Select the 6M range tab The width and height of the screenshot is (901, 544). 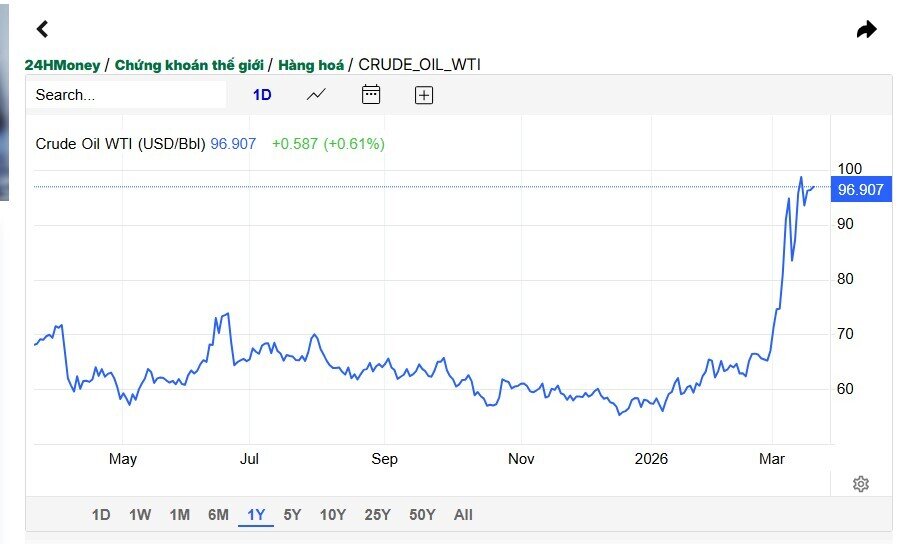point(218,515)
